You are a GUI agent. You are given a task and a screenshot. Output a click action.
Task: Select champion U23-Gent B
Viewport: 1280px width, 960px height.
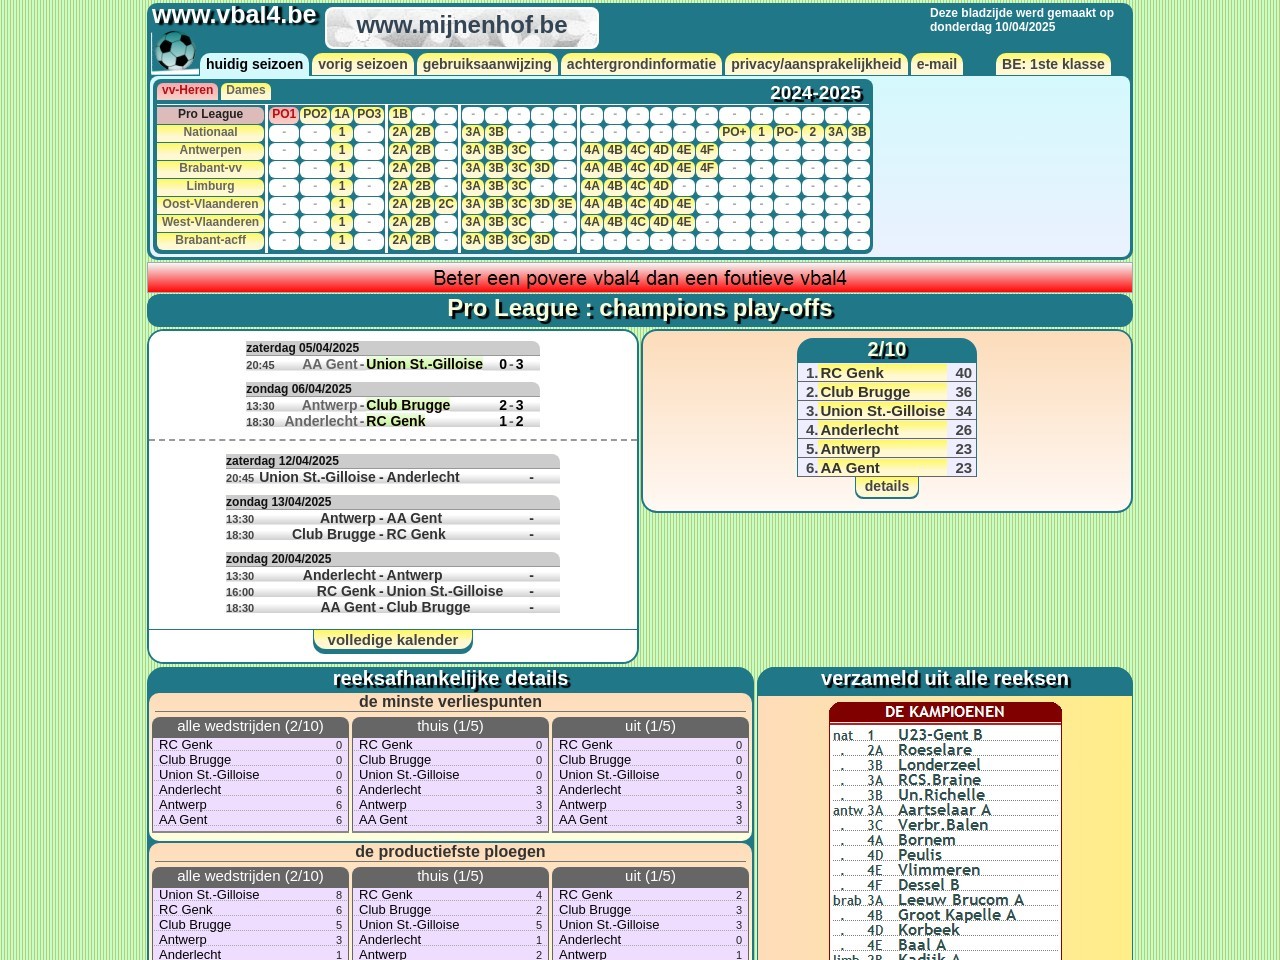[940, 734]
